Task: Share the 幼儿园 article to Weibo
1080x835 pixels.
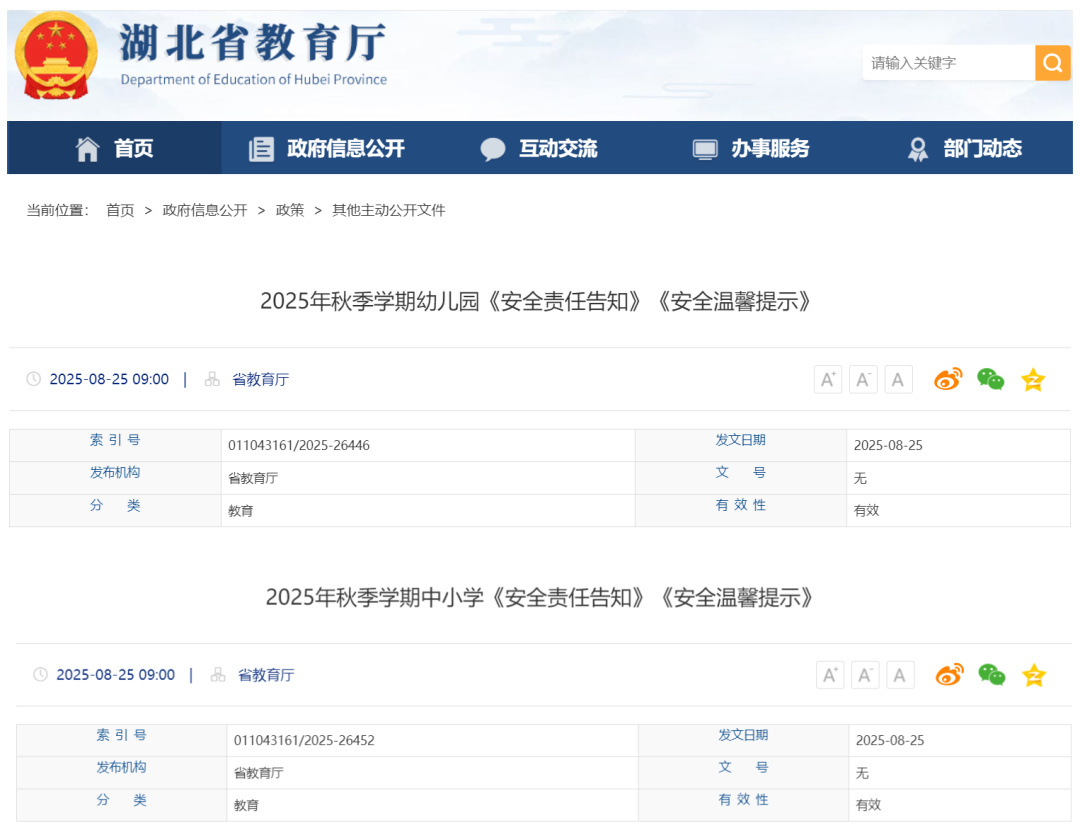Action: (948, 380)
